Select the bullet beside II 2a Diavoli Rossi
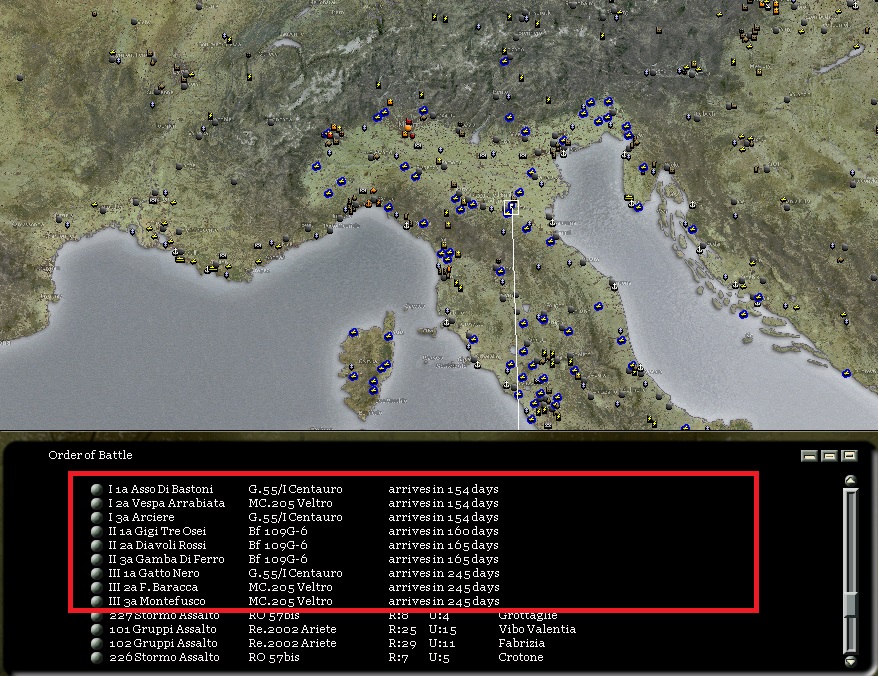Image resolution: width=878 pixels, height=676 pixels. pyautogui.click(x=96, y=545)
